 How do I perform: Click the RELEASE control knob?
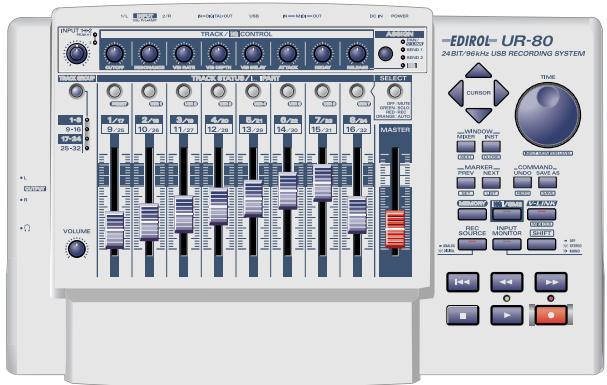pos(357,54)
